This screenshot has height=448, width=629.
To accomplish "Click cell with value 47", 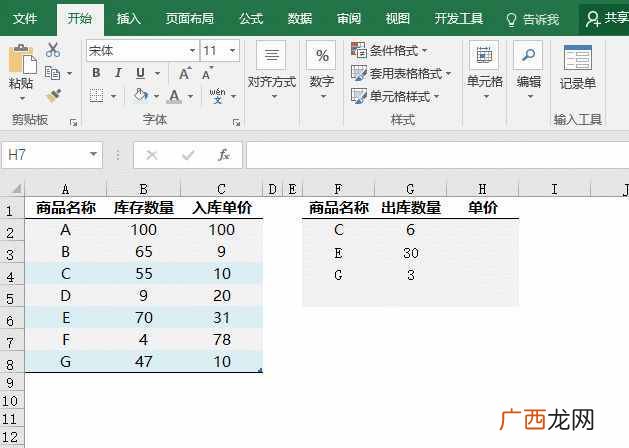I will click(x=144, y=362).
